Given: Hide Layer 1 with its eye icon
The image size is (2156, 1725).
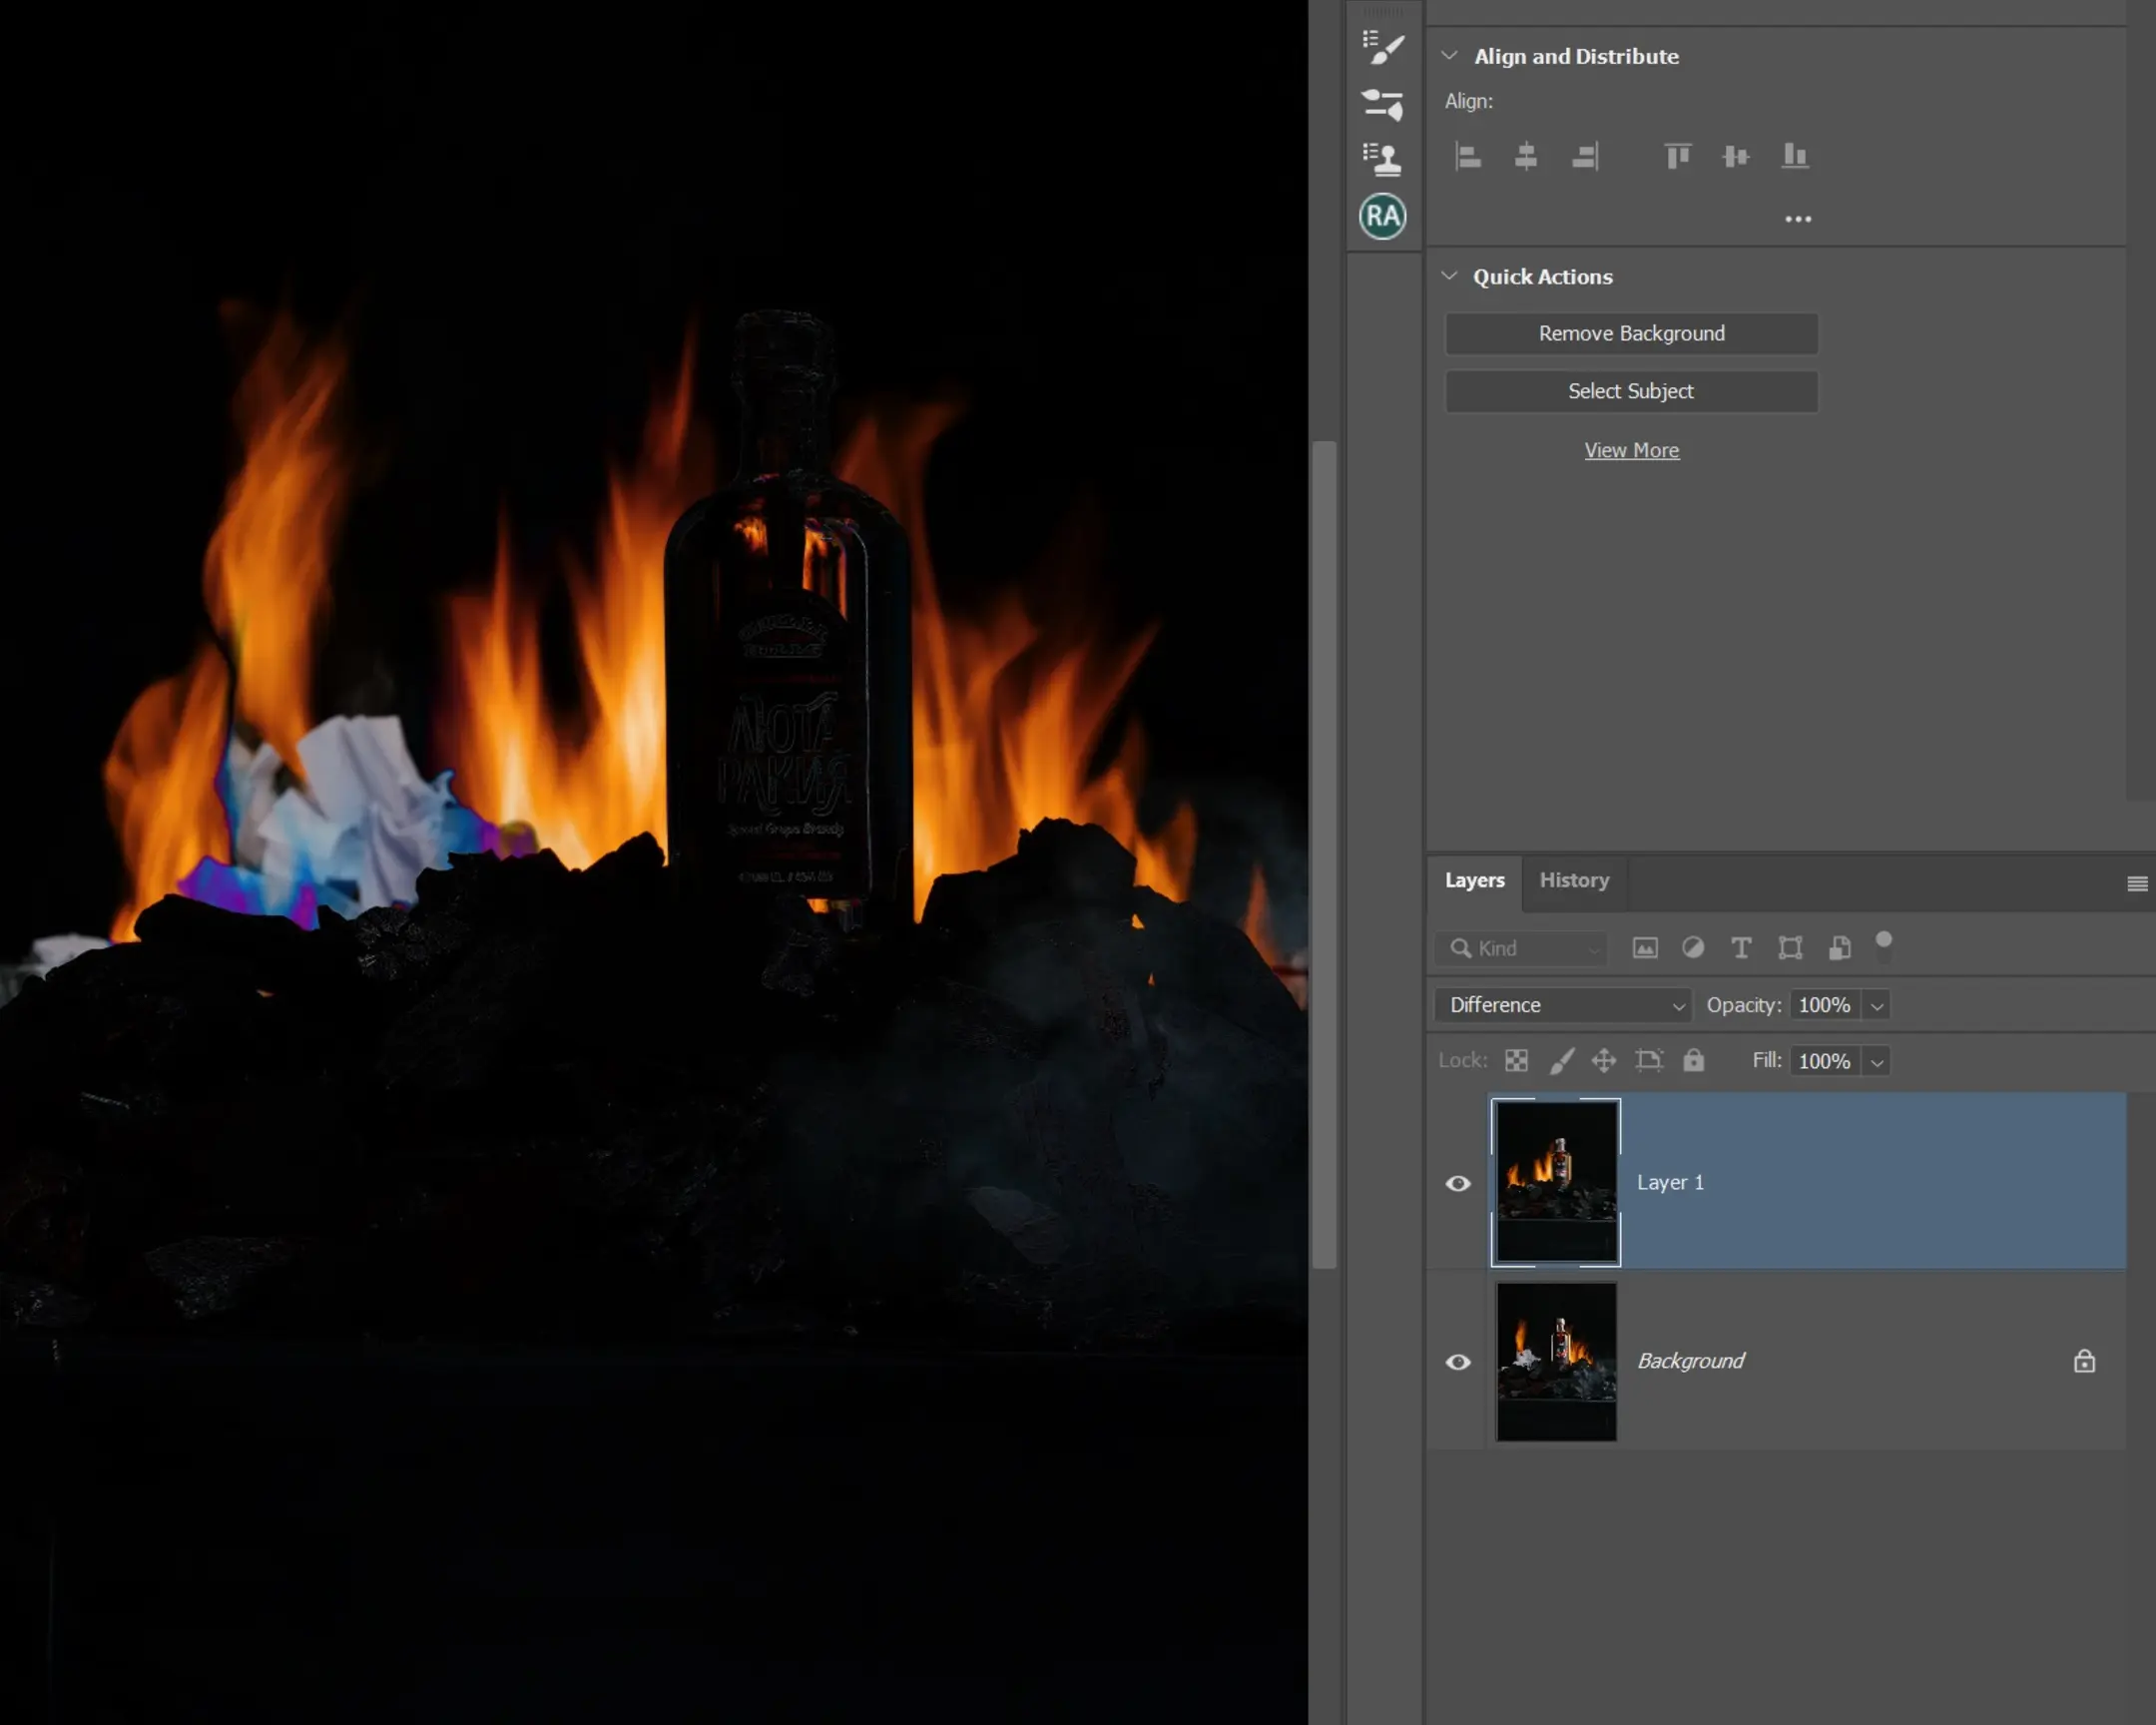Looking at the screenshot, I should pyautogui.click(x=1458, y=1184).
